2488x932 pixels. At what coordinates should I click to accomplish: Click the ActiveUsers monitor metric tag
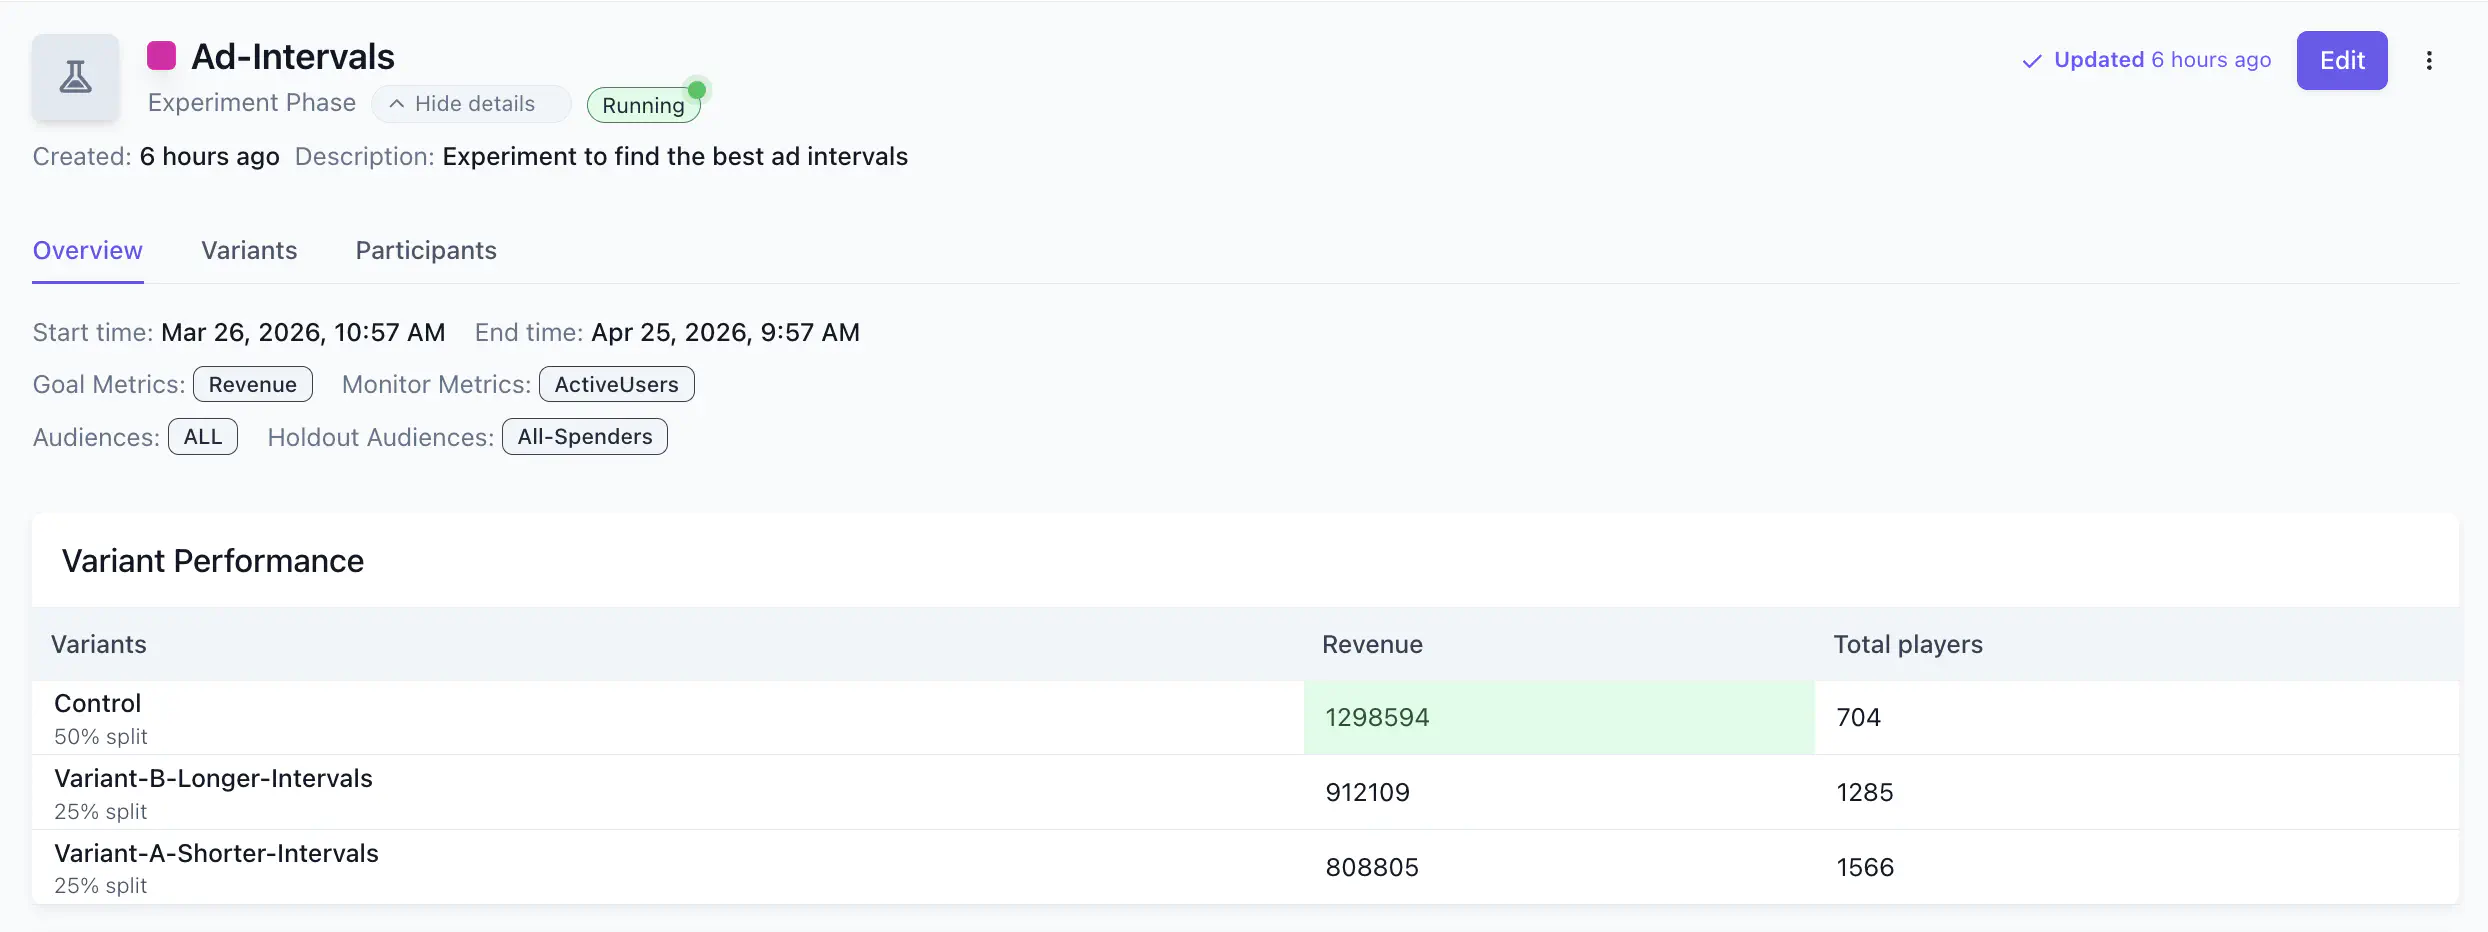616,385
